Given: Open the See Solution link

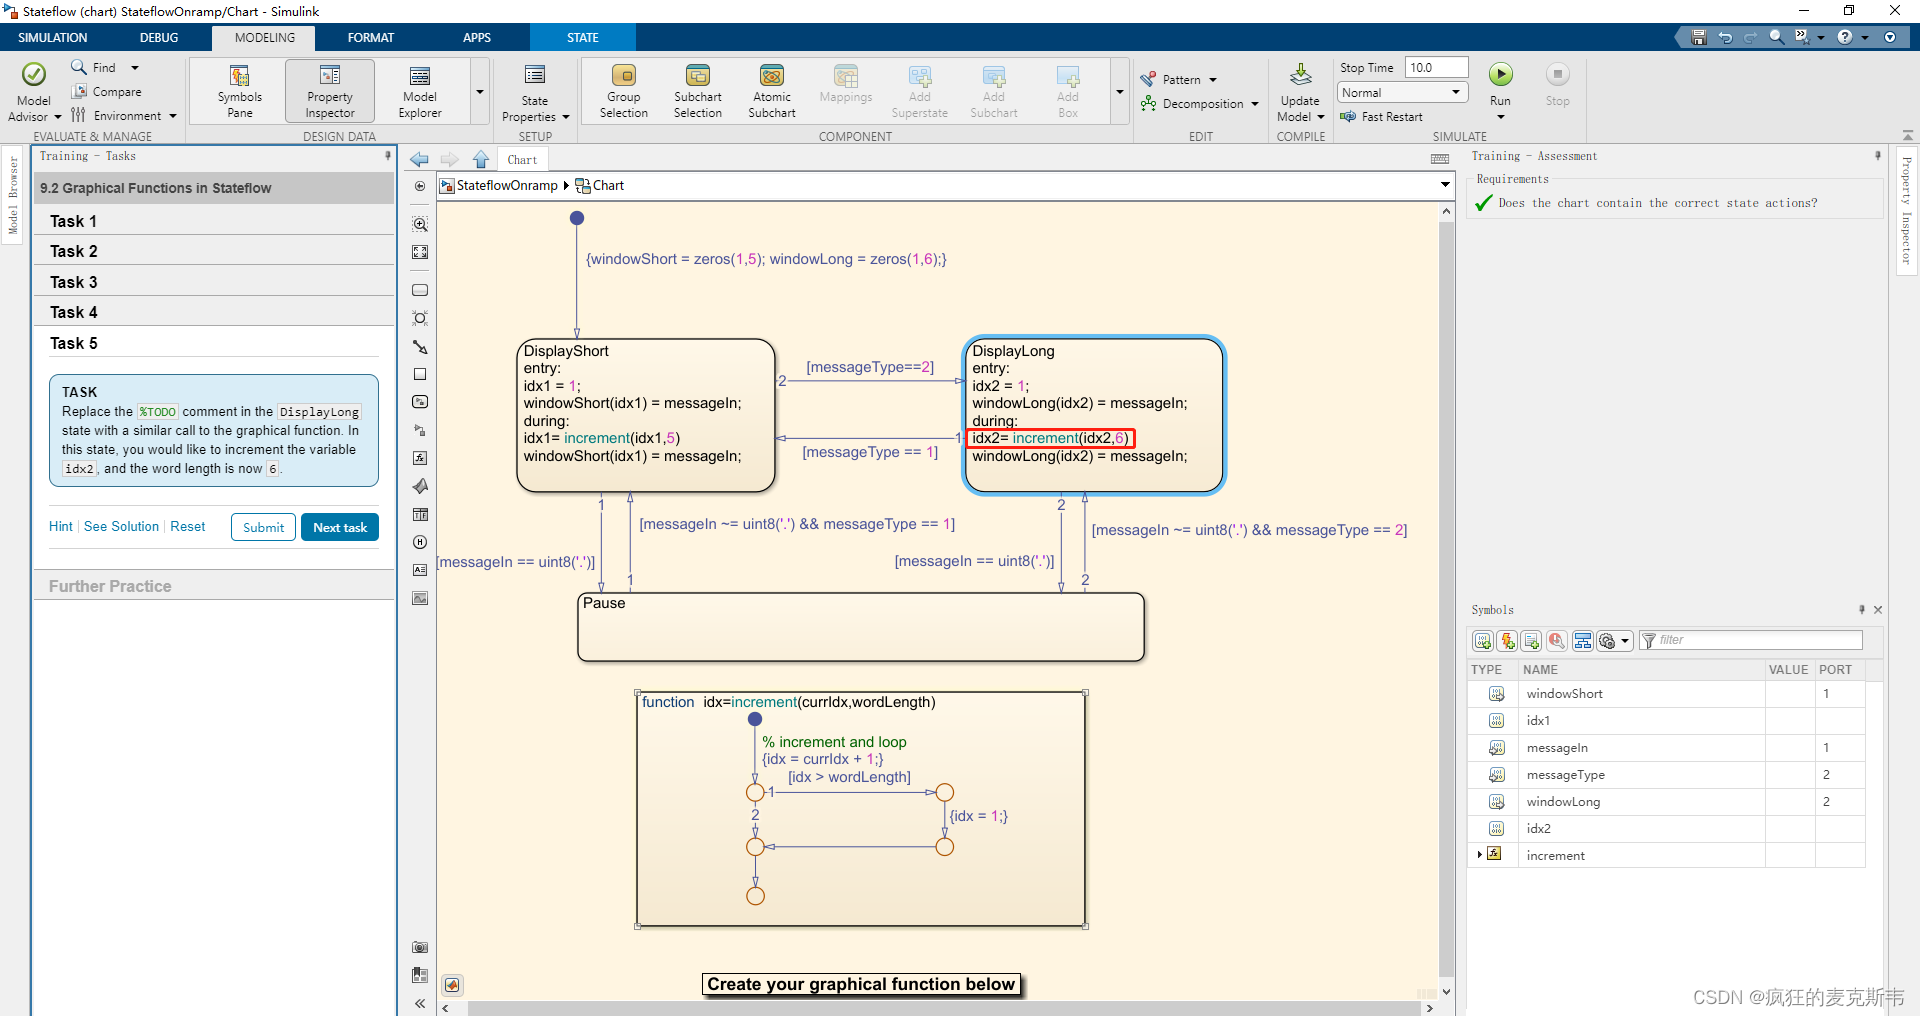Looking at the screenshot, I should 121,527.
